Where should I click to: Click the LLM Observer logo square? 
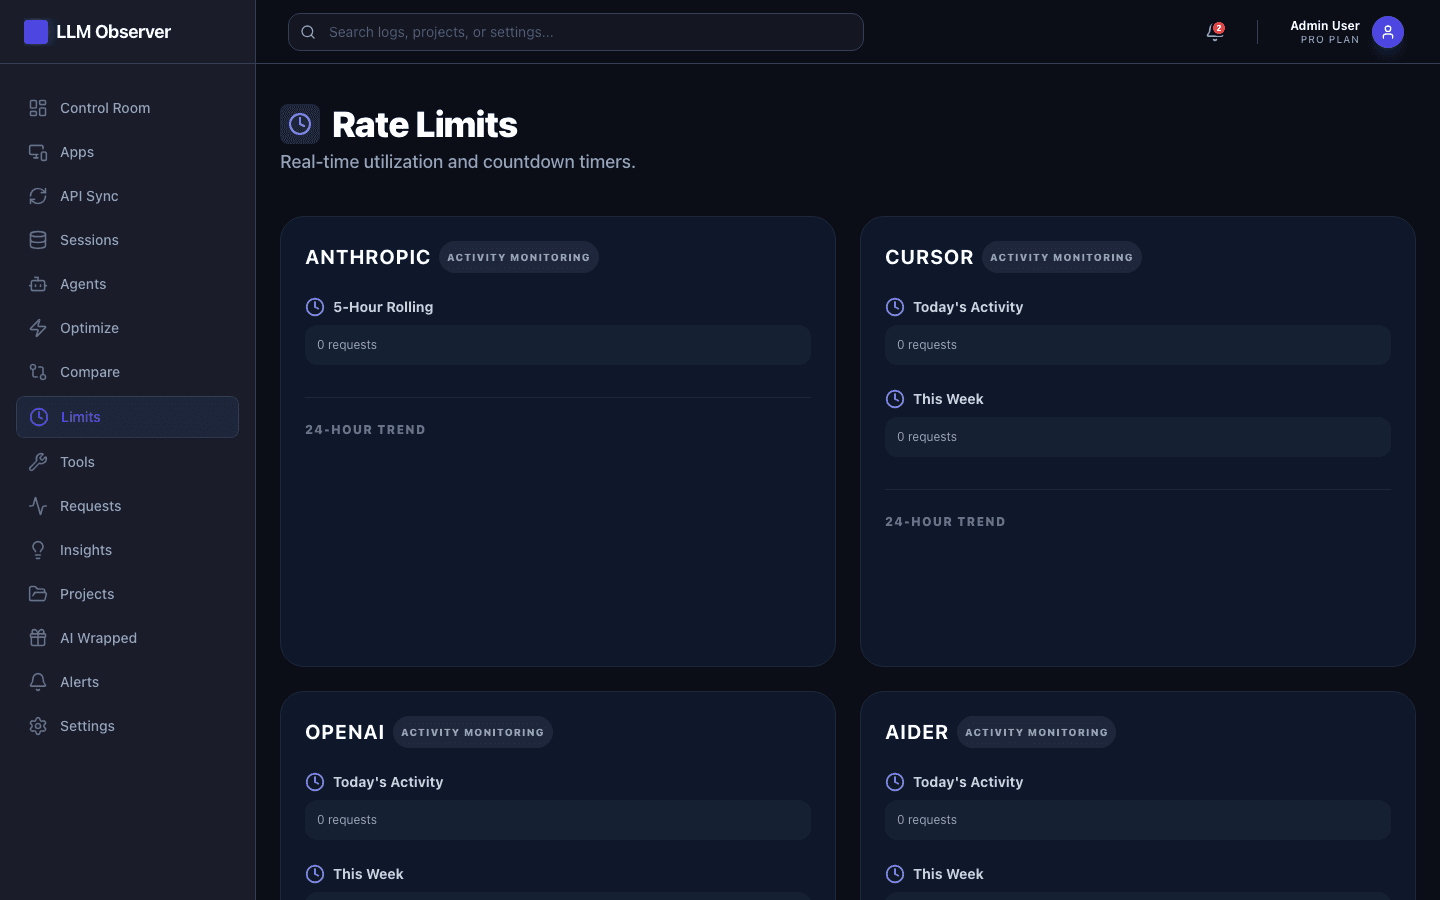click(36, 32)
